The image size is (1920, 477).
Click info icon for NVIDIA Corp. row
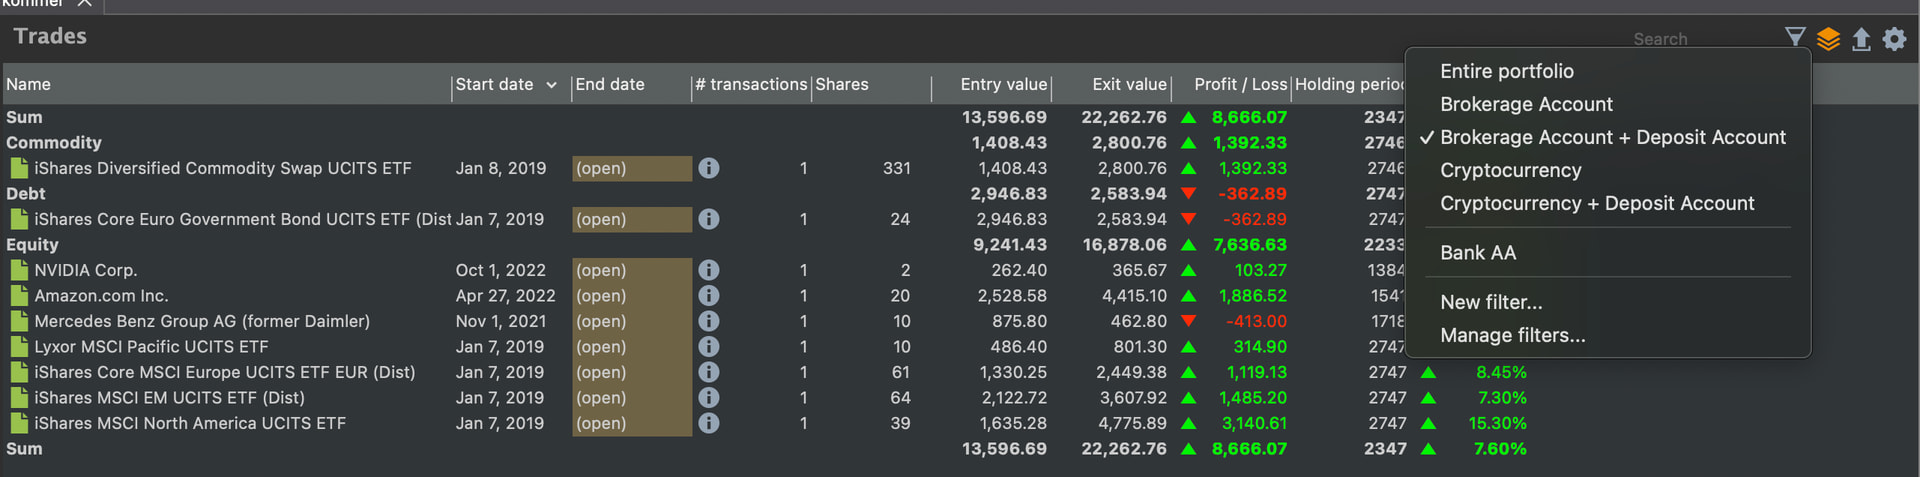pyautogui.click(x=709, y=270)
